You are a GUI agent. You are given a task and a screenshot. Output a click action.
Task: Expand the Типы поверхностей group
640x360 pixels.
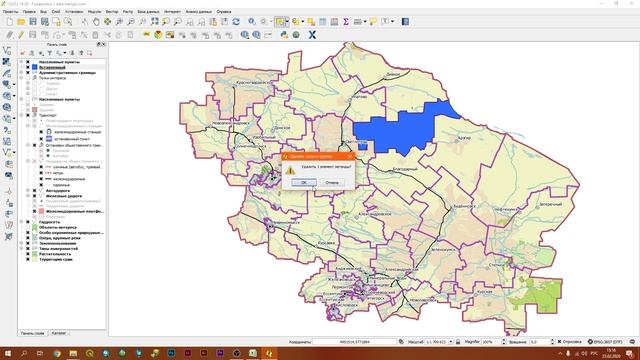tap(21, 249)
